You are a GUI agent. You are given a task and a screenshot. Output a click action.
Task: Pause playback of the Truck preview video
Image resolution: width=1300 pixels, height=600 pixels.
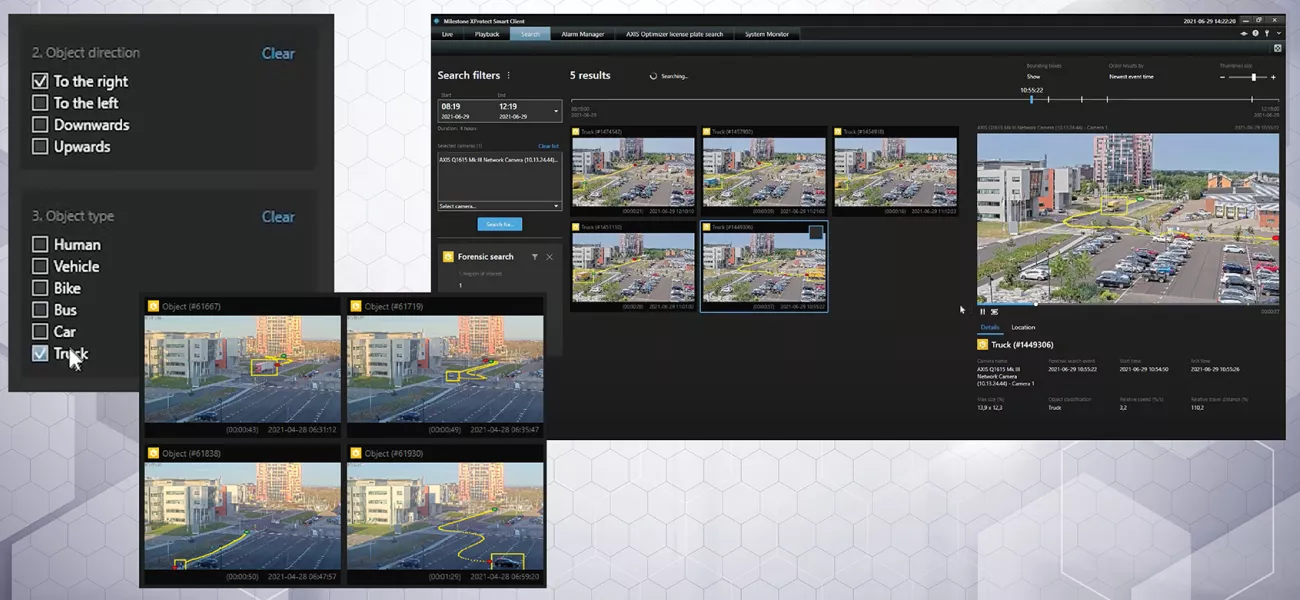[x=982, y=311]
